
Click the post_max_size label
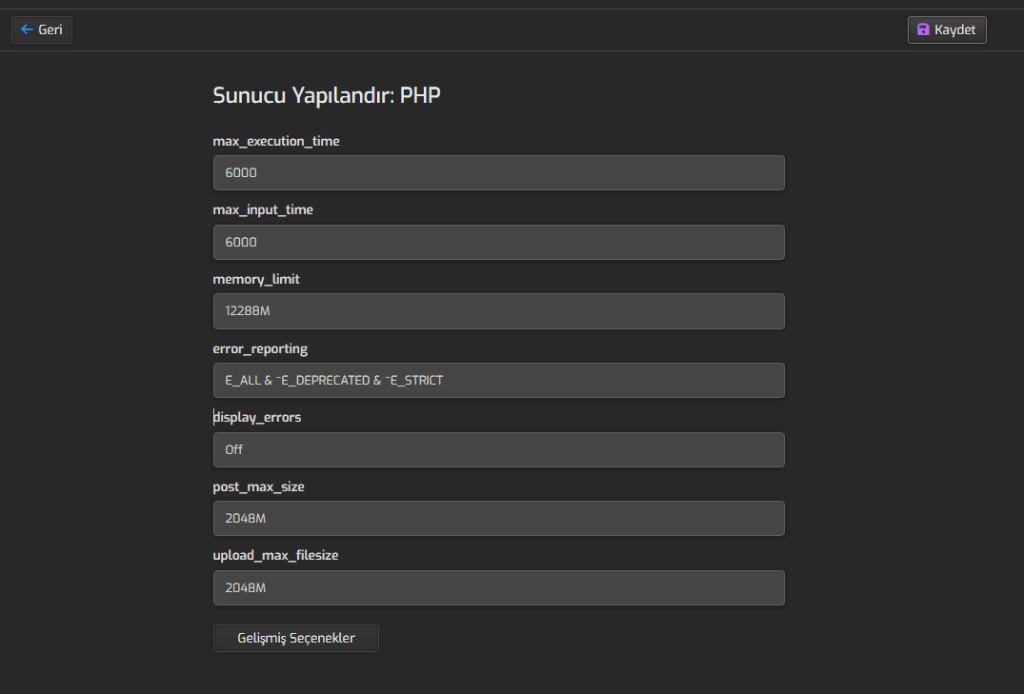pos(258,487)
